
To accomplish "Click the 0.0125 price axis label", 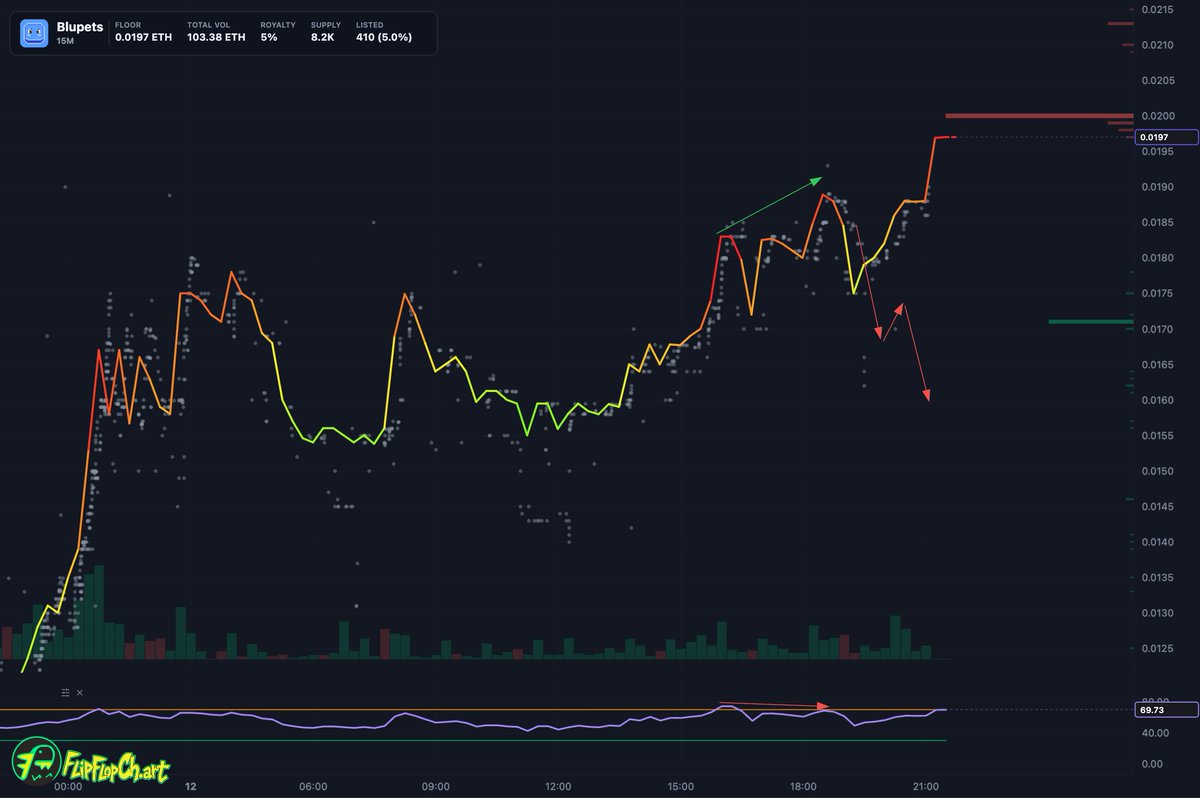I will point(1159,649).
